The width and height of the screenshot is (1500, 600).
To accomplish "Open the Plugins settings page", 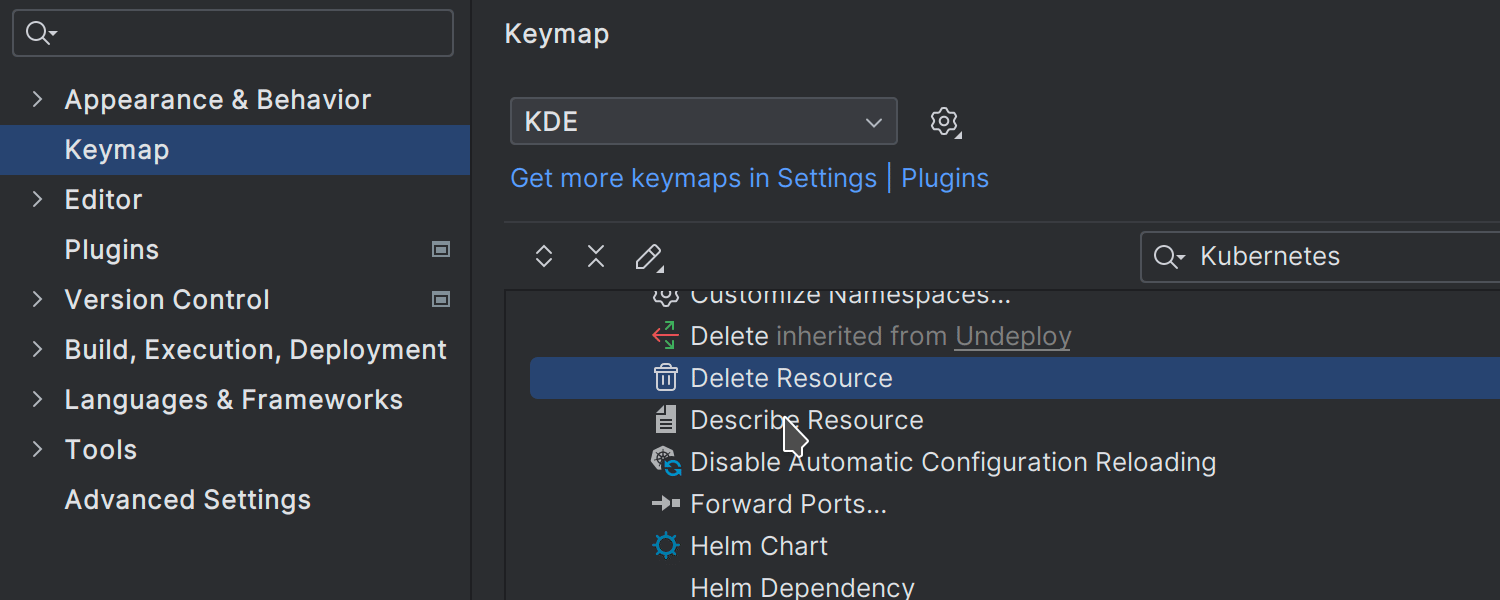I will coord(112,250).
